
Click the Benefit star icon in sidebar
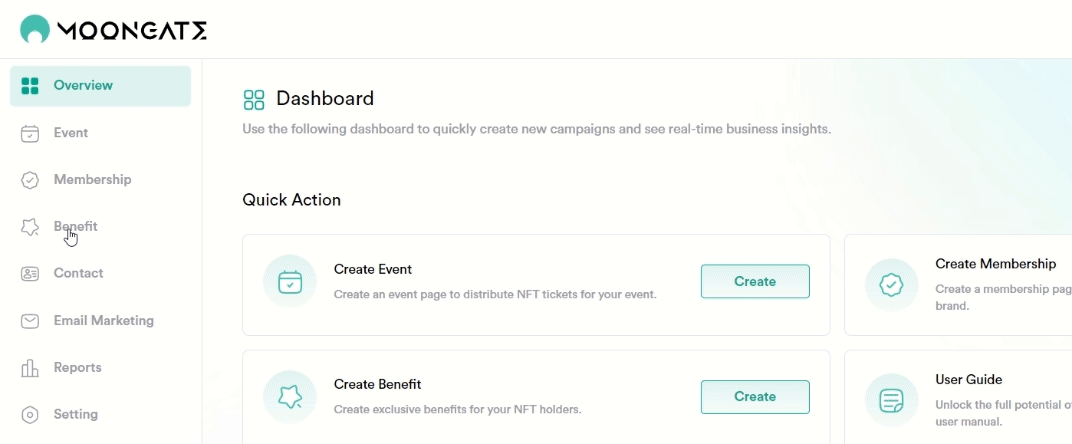[30, 227]
